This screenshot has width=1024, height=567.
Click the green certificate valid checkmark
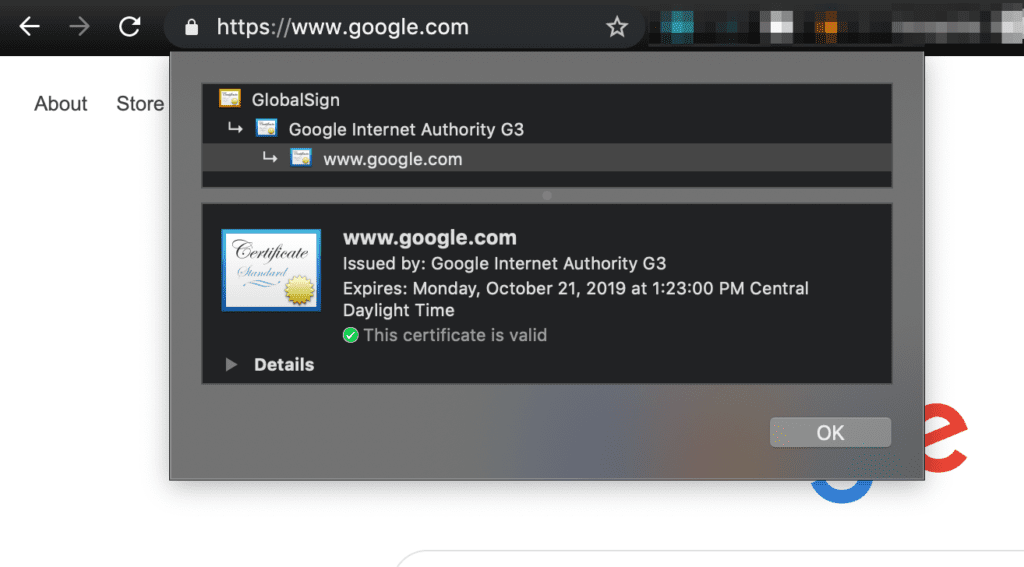[x=350, y=335]
